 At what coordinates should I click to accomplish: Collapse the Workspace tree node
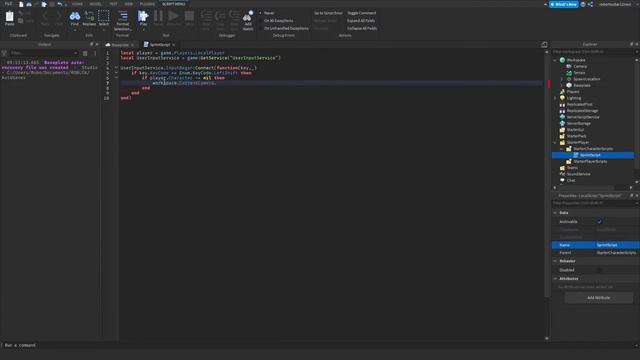point(555,60)
